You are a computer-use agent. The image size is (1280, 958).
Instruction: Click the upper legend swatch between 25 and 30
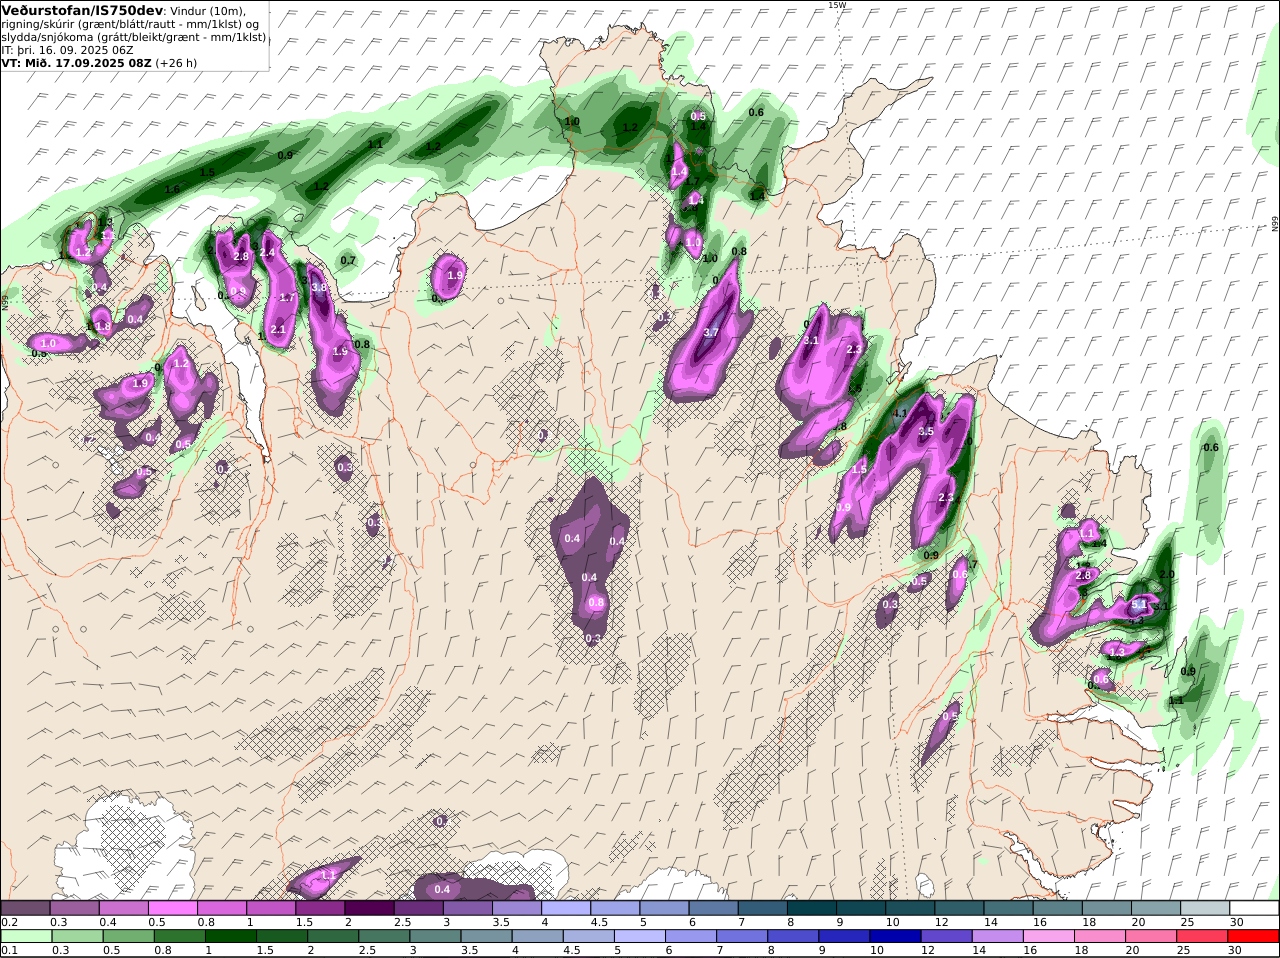[1206, 908]
